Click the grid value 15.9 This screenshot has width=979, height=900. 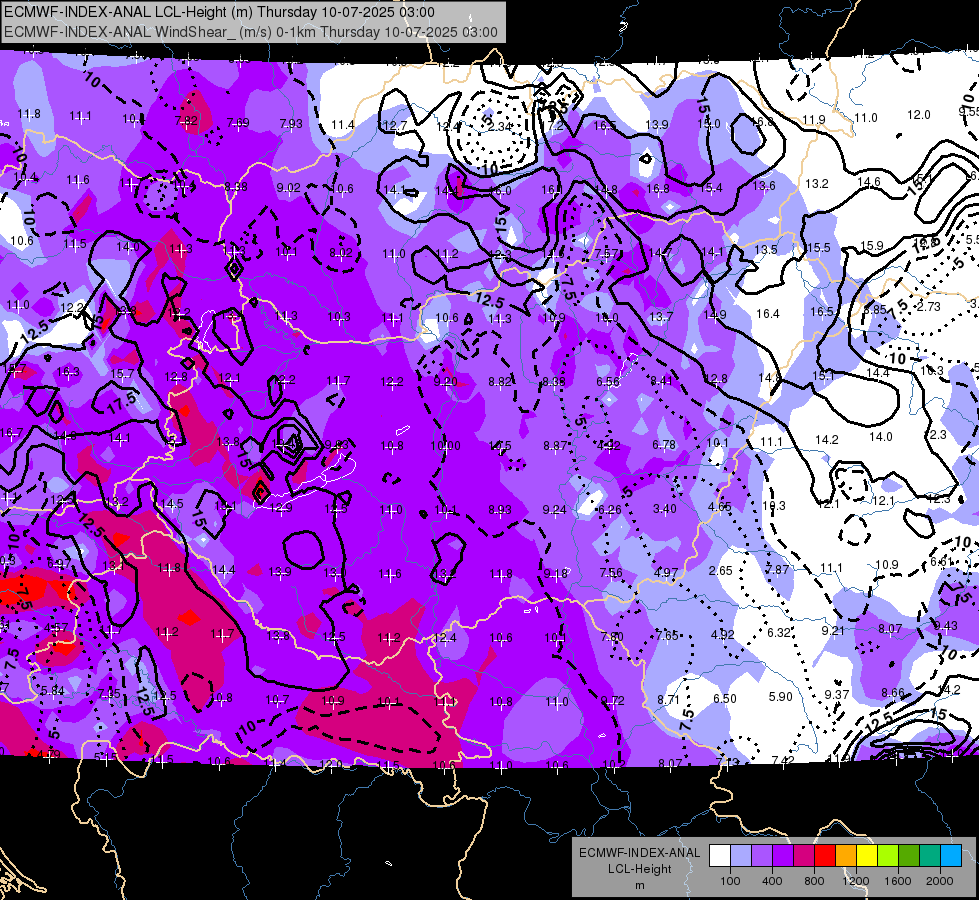click(872, 245)
